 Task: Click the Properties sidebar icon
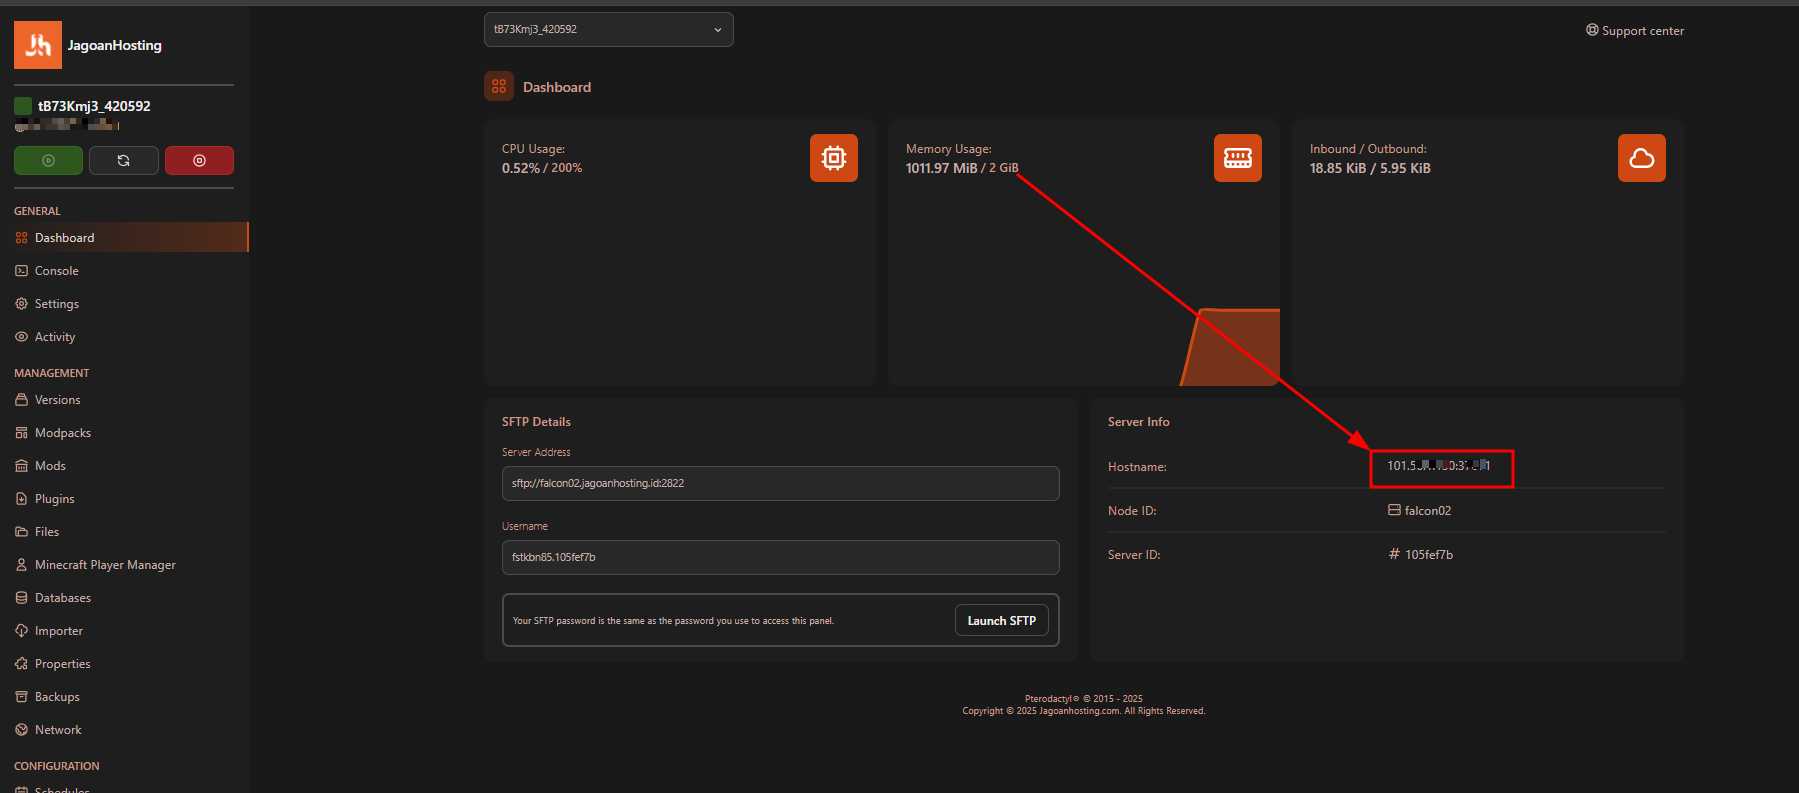pyautogui.click(x=21, y=663)
